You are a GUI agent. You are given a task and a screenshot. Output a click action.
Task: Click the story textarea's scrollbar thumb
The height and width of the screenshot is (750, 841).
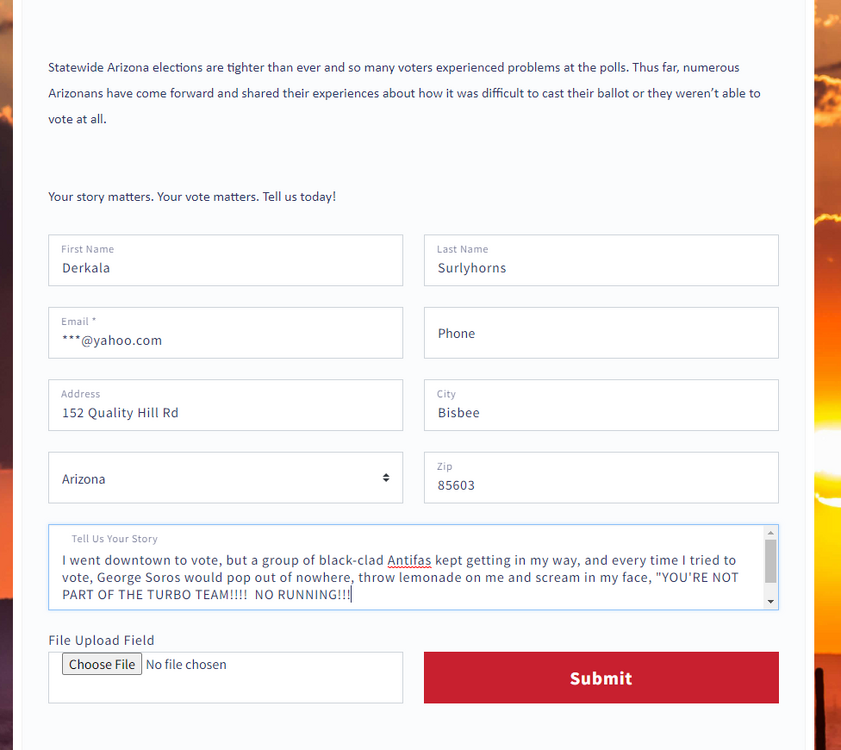pos(770,561)
